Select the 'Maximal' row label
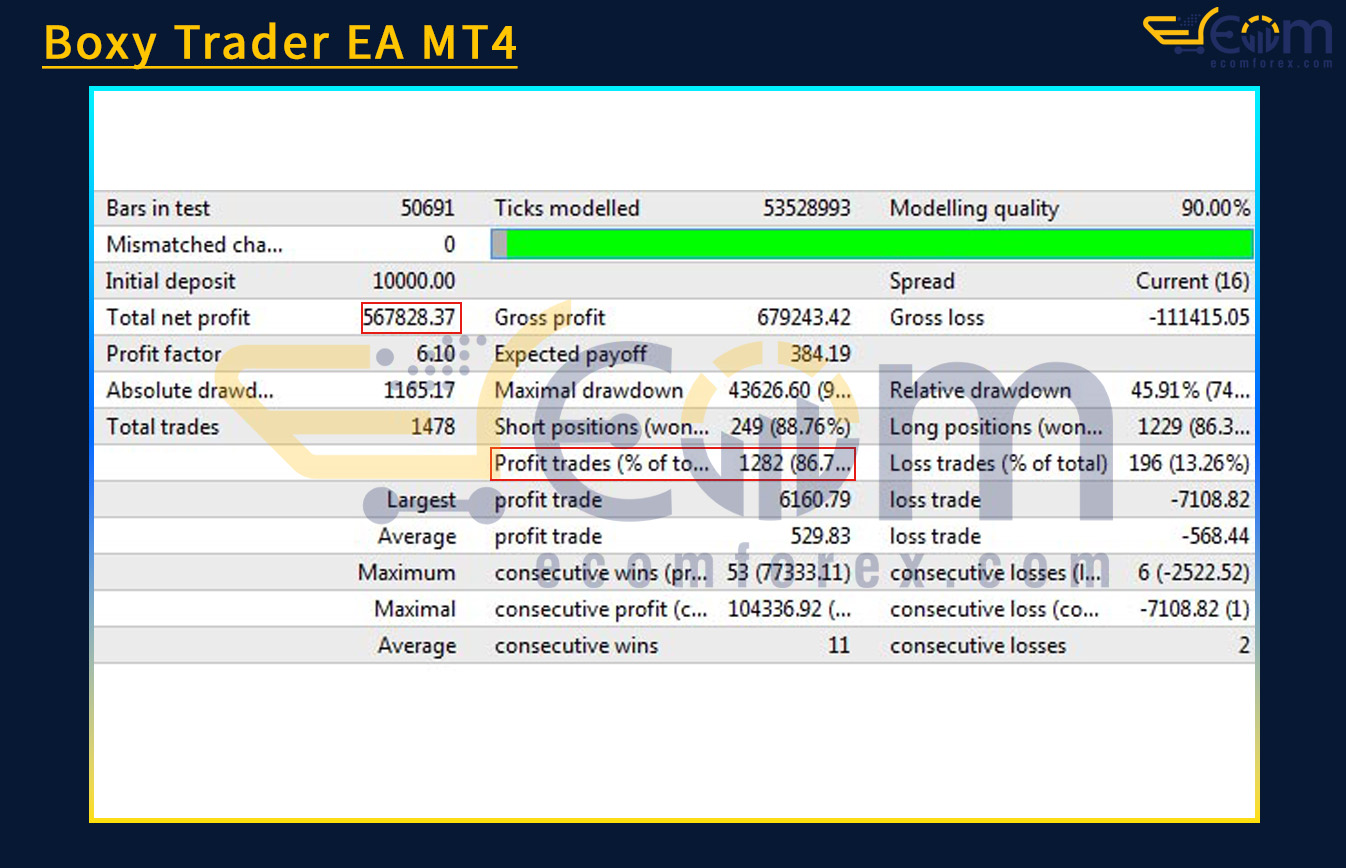 click(415, 609)
